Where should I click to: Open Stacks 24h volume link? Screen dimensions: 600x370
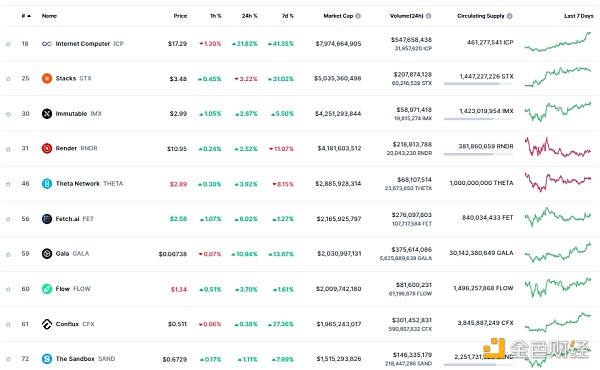click(x=412, y=74)
